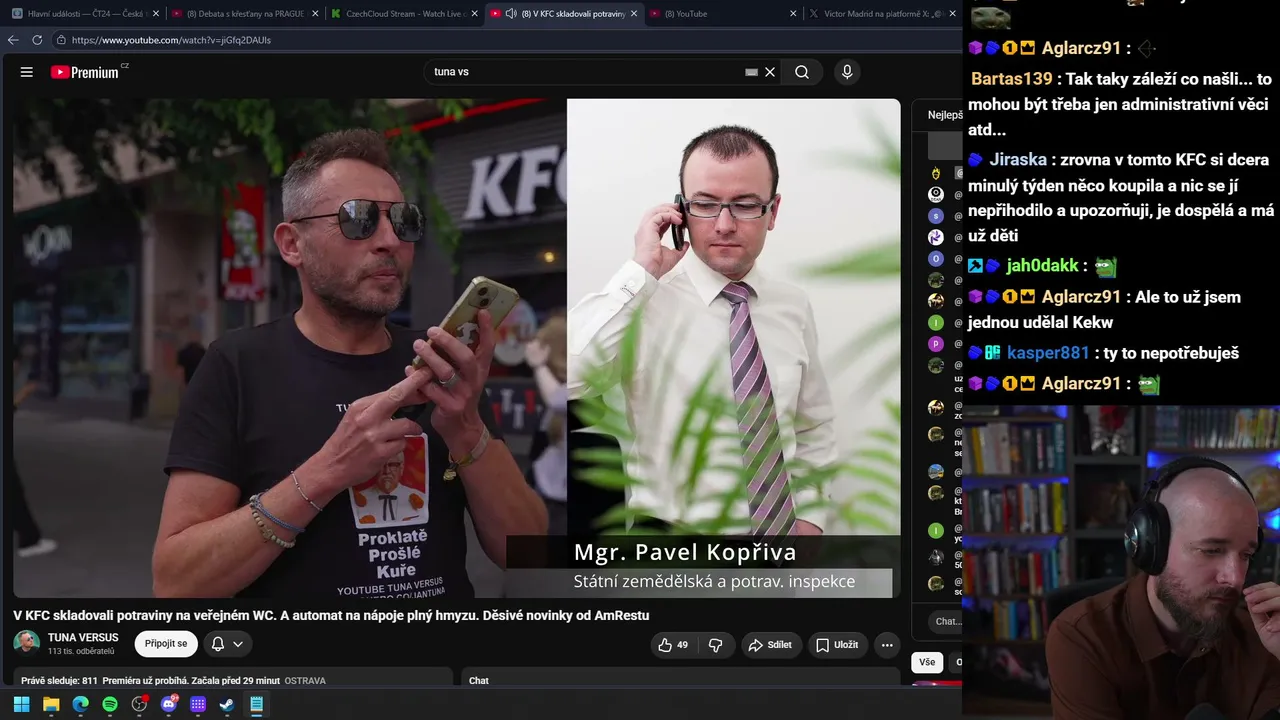1280x720 pixels.
Task: Launch File Explorer from the taskbar
Action: coord(51,704)
